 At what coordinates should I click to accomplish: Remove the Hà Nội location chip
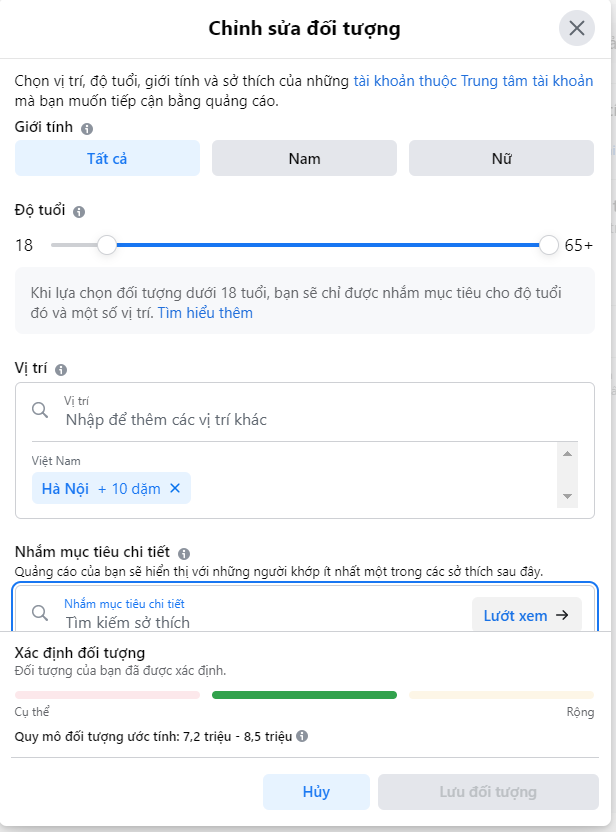point(175,488)
